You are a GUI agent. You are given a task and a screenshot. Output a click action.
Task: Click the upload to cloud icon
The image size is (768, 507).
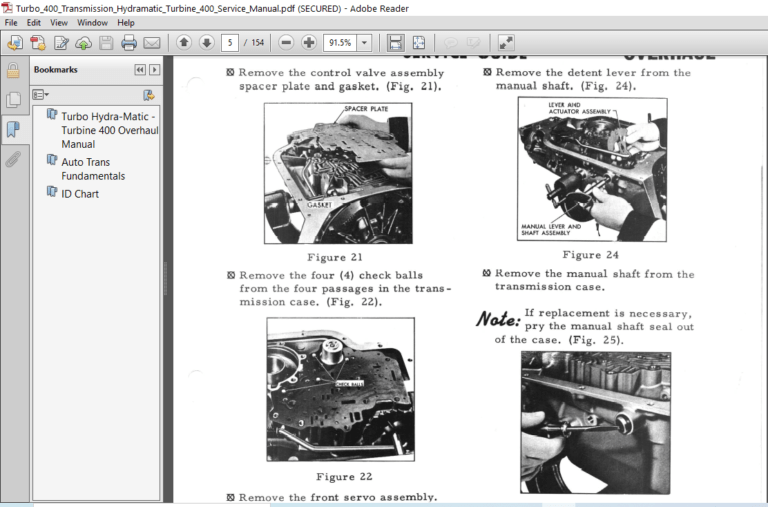pos(83,43)
